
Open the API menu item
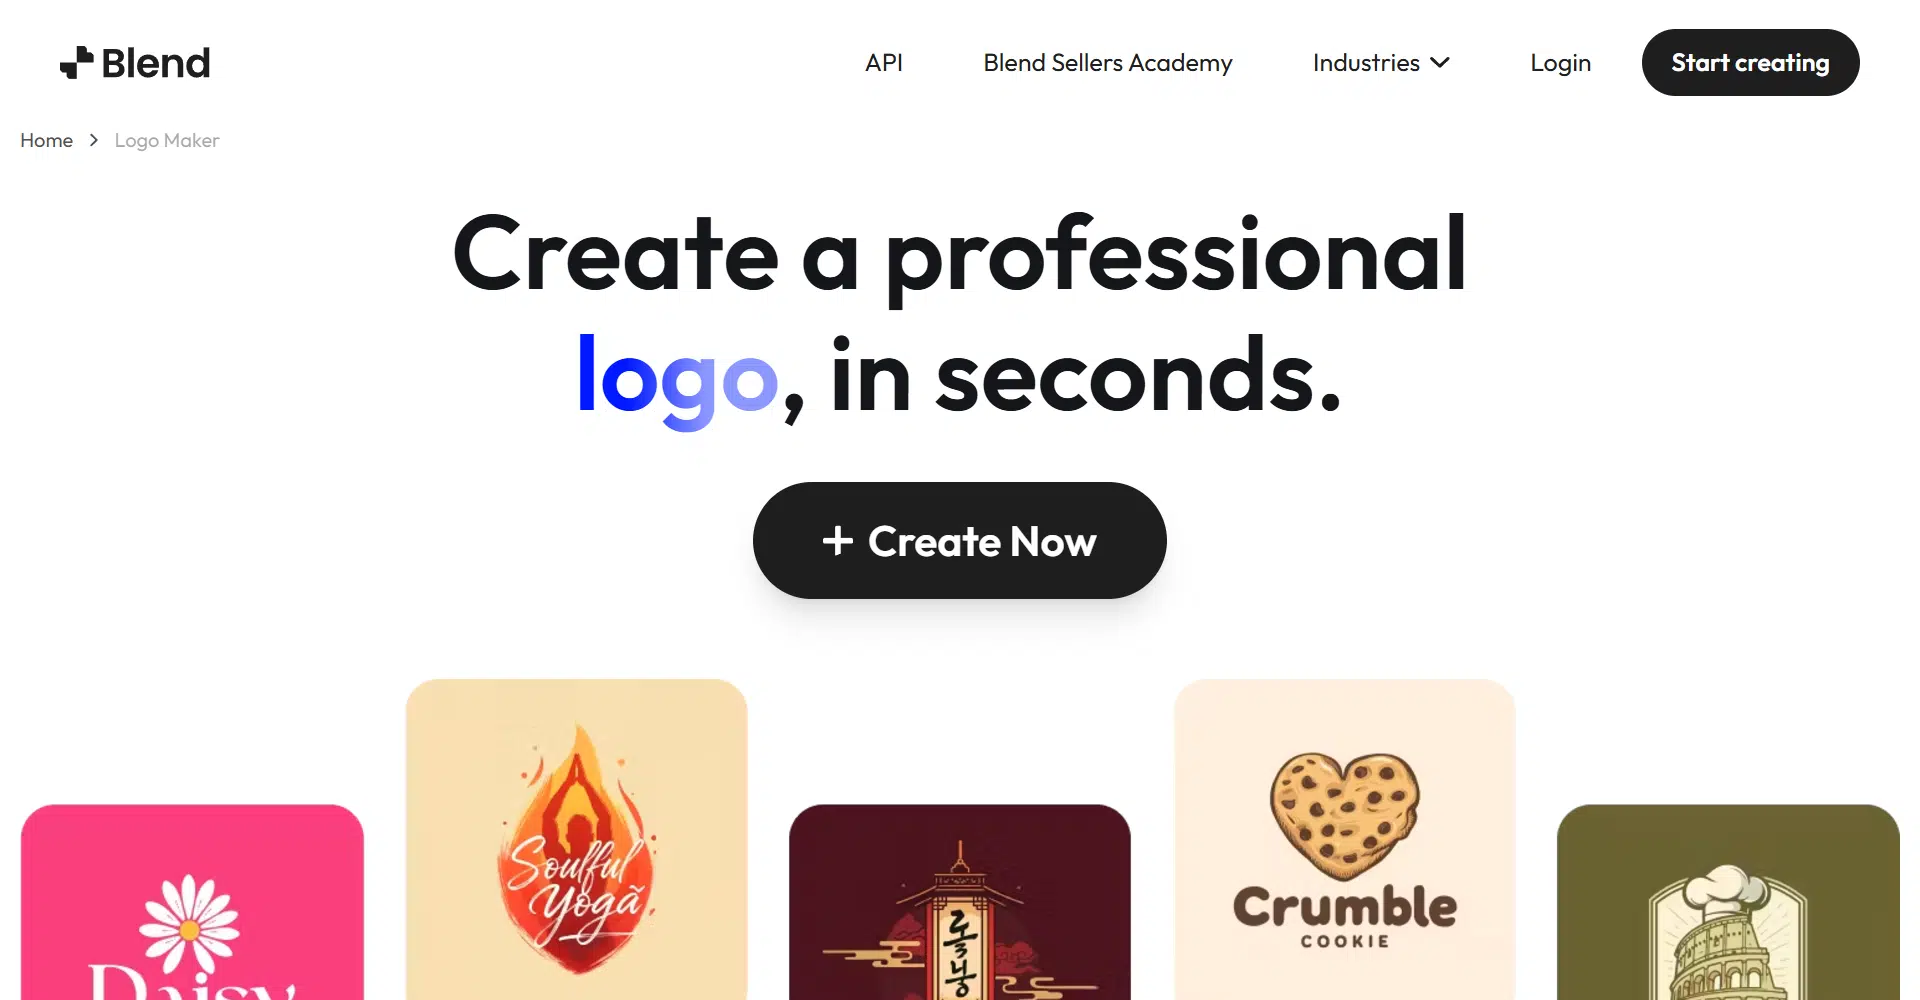coord(884,62)
